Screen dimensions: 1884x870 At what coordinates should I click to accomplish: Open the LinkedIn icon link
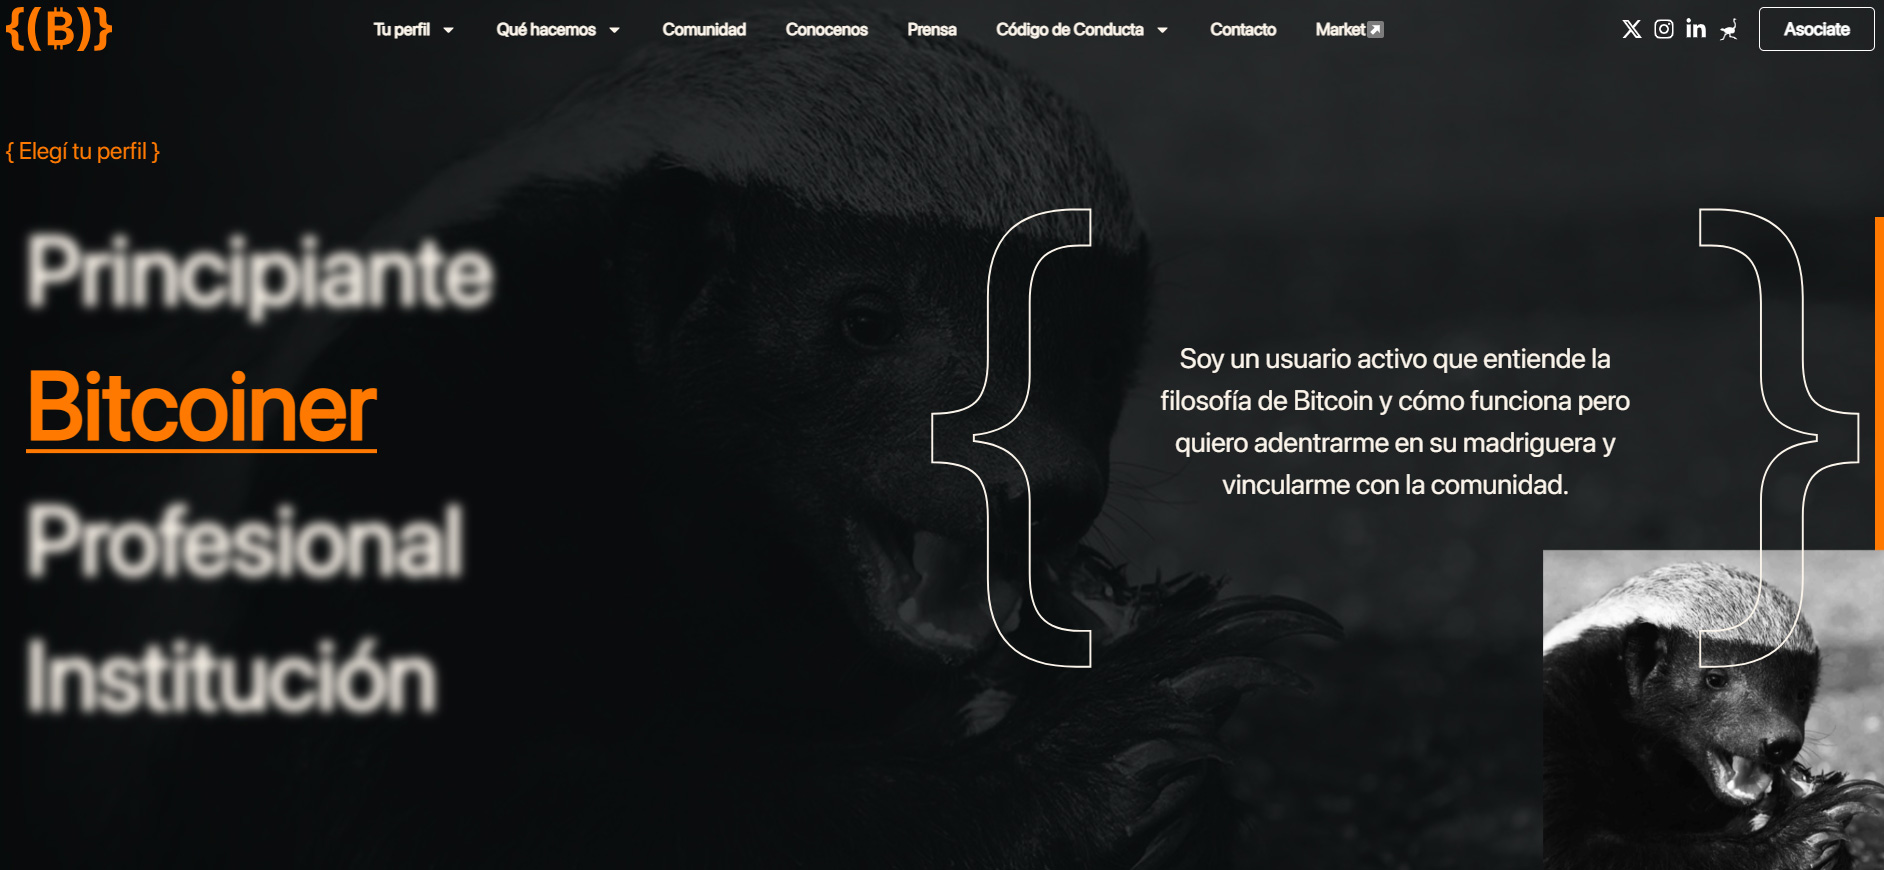pyautogui.click(x=1695, y=29)
